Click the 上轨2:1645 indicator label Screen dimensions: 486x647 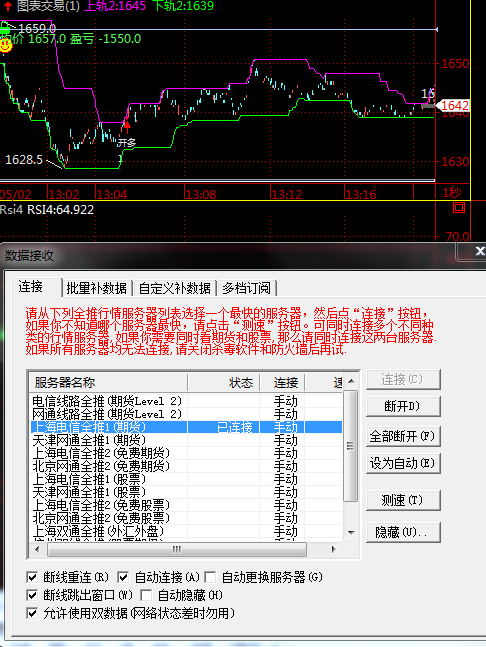115,6
